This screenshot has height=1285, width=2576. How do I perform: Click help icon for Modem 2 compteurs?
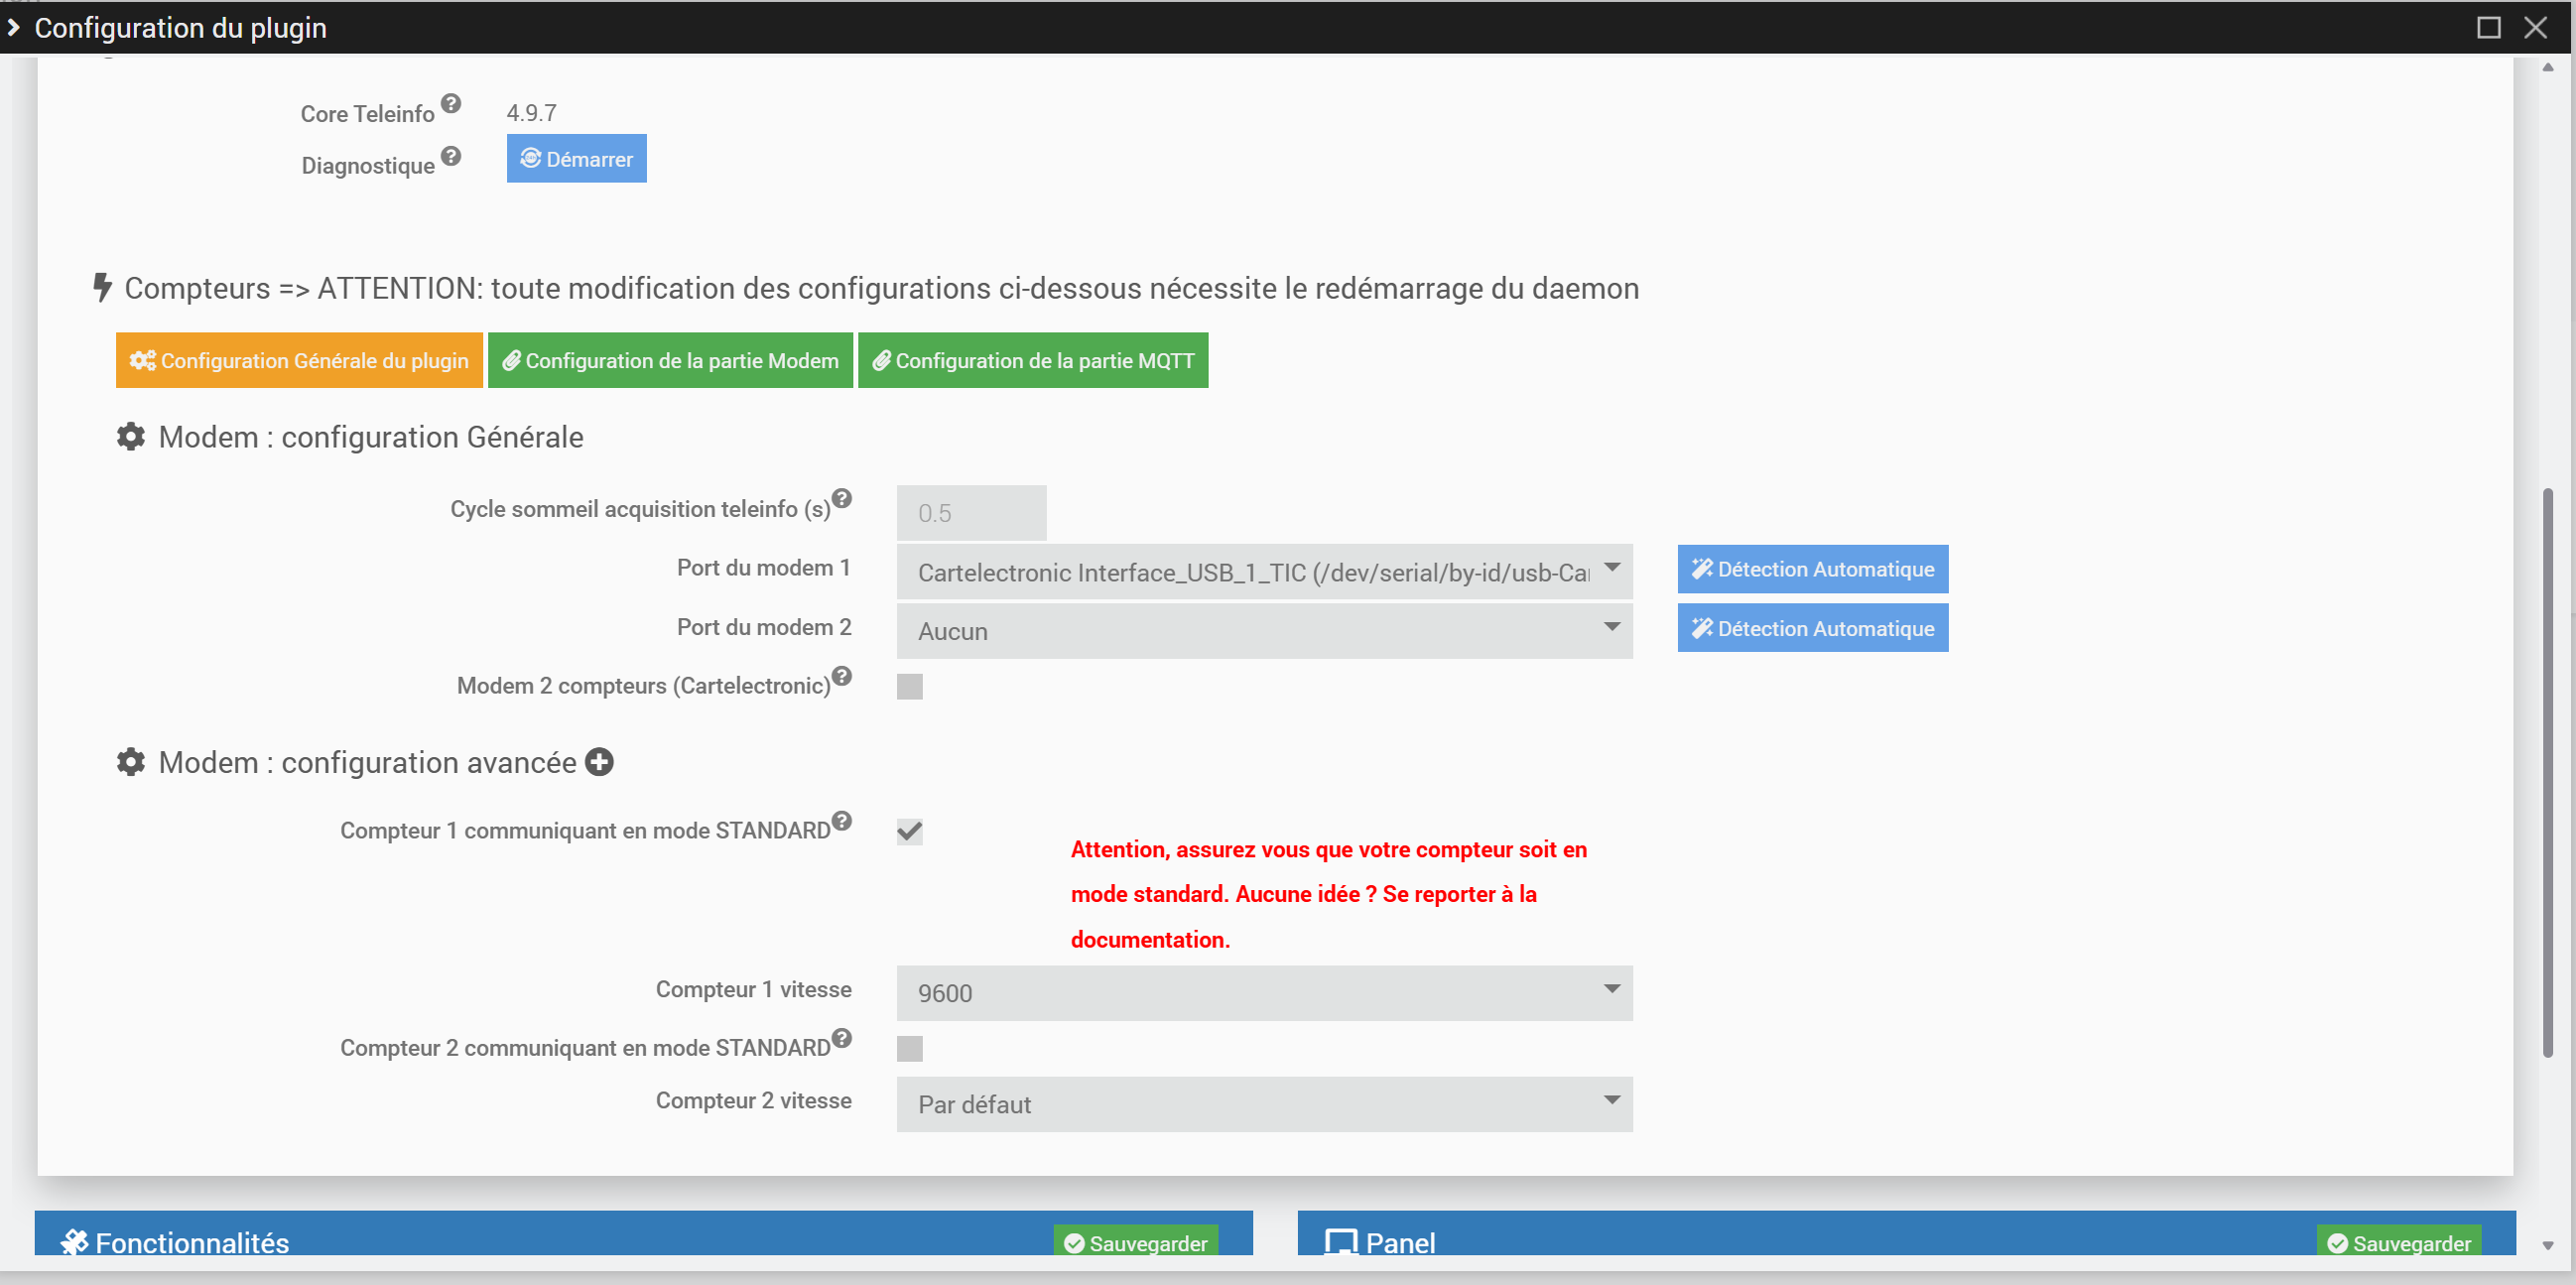click(842, 676)
